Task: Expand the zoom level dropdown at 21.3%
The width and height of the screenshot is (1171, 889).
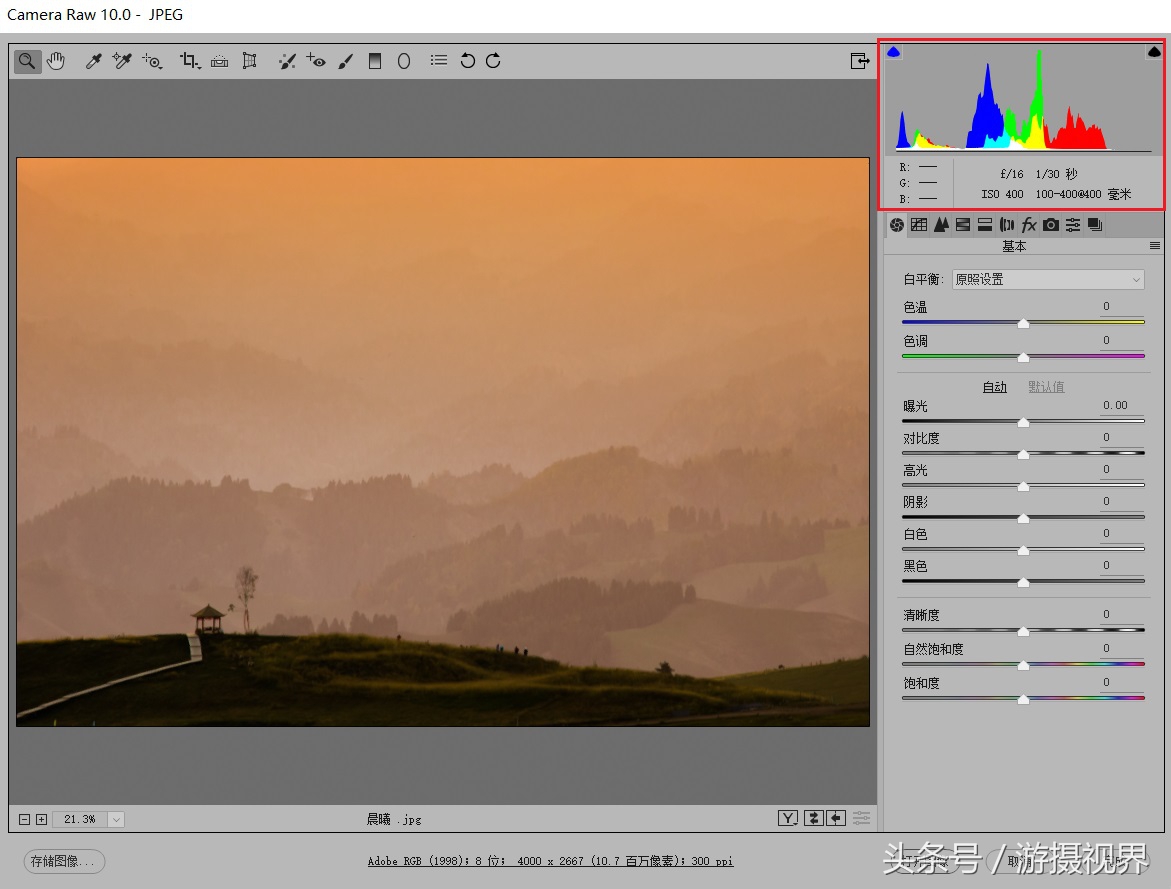Action: [x=116, y=819]
